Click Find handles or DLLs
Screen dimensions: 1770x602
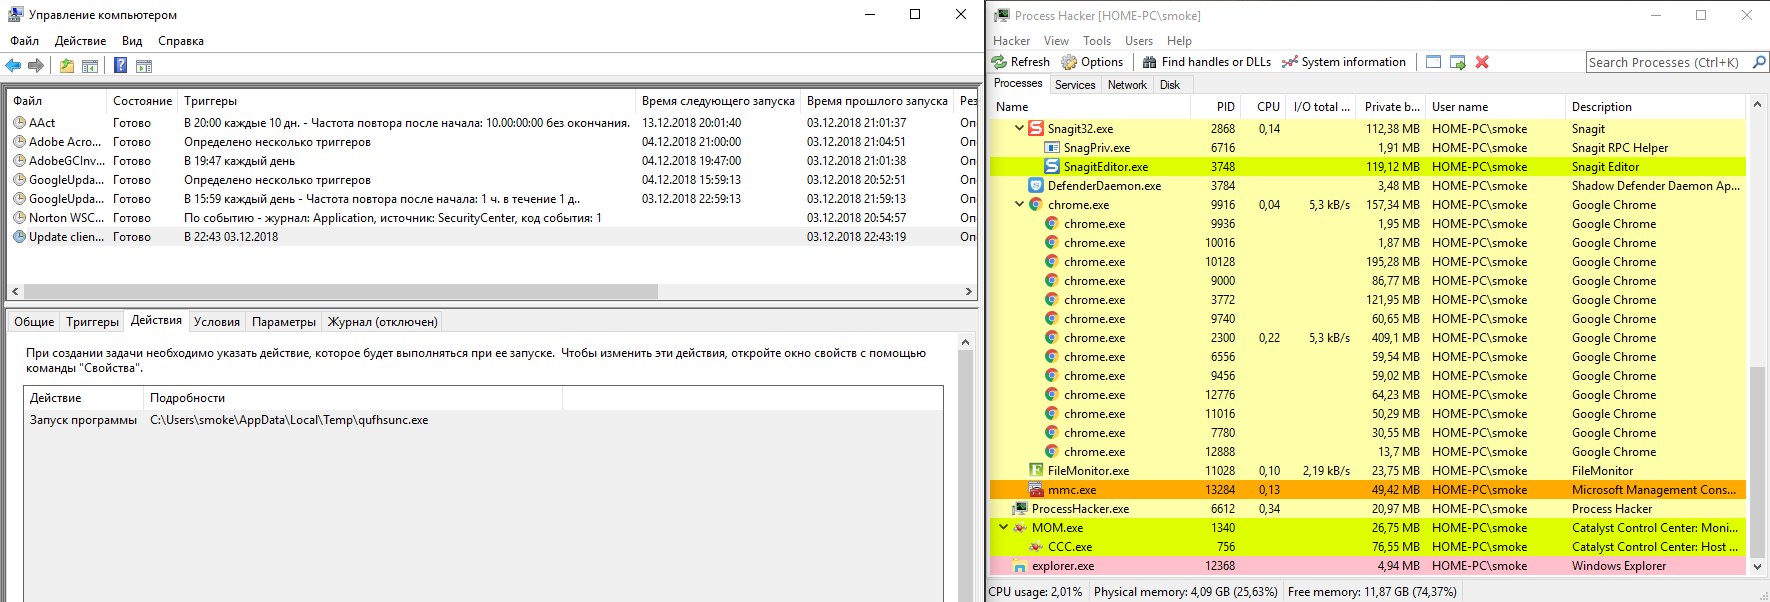click(x=1206, y=62)
